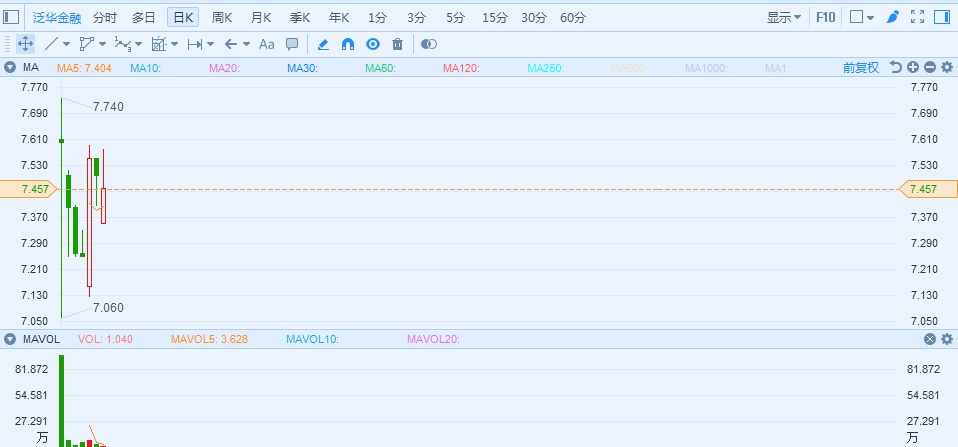Viewport: 958px width, 447px height.
Task: Click the trash icon to delete drawings
Action: click(398, 44)
